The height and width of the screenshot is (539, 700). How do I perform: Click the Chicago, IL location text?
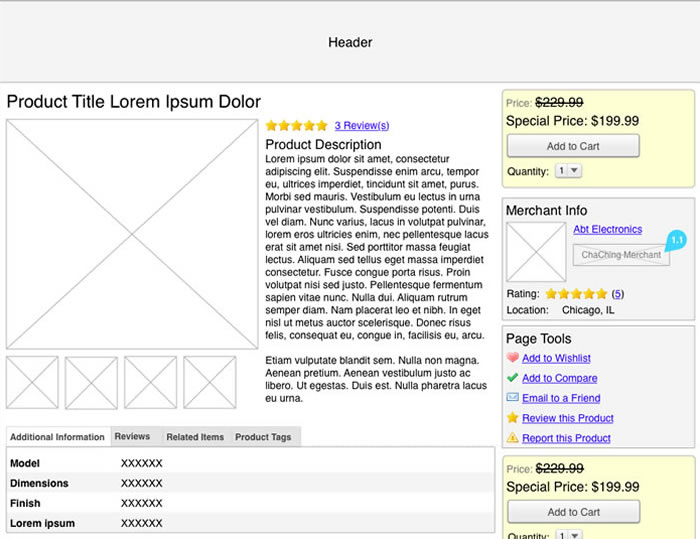point(588,310)
